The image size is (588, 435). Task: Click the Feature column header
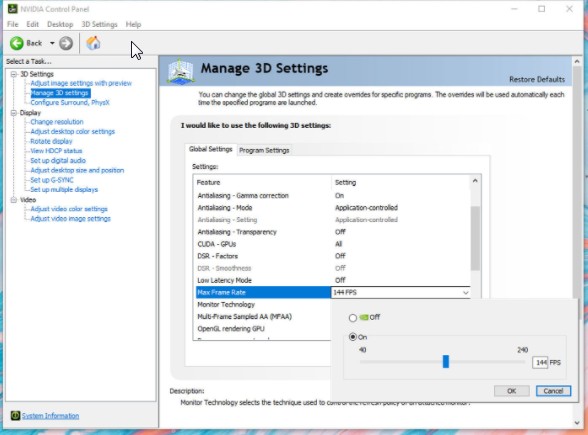coord(262,183)
